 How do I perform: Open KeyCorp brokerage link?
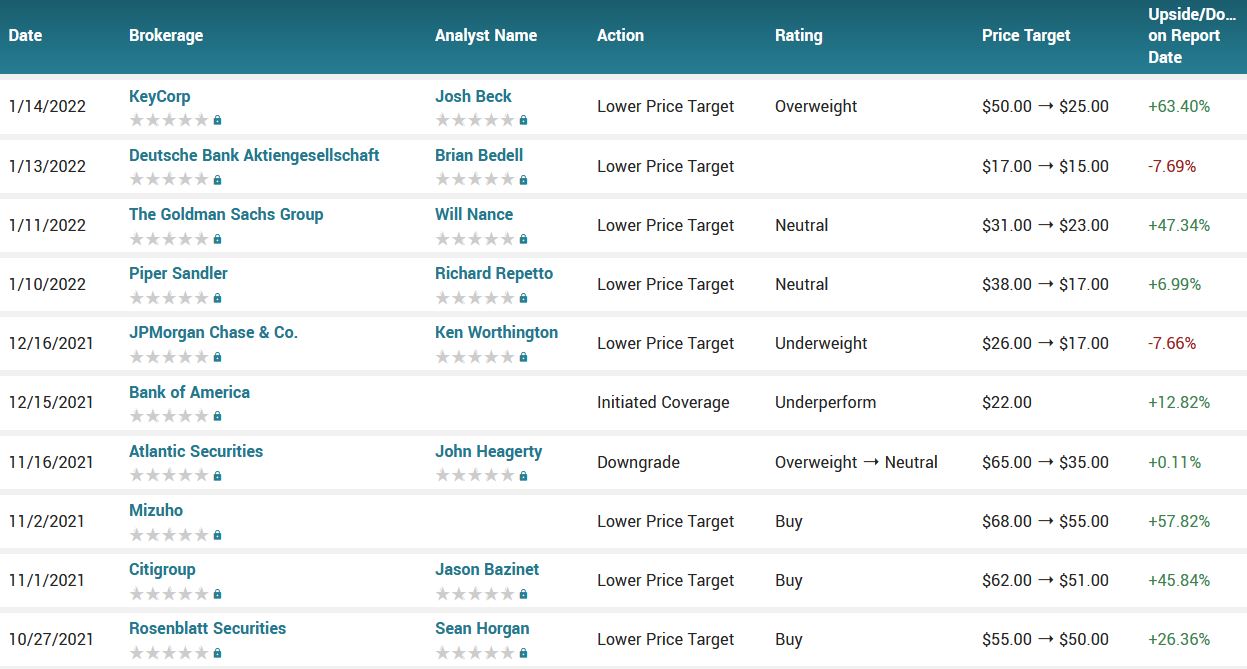pos(159,96)
